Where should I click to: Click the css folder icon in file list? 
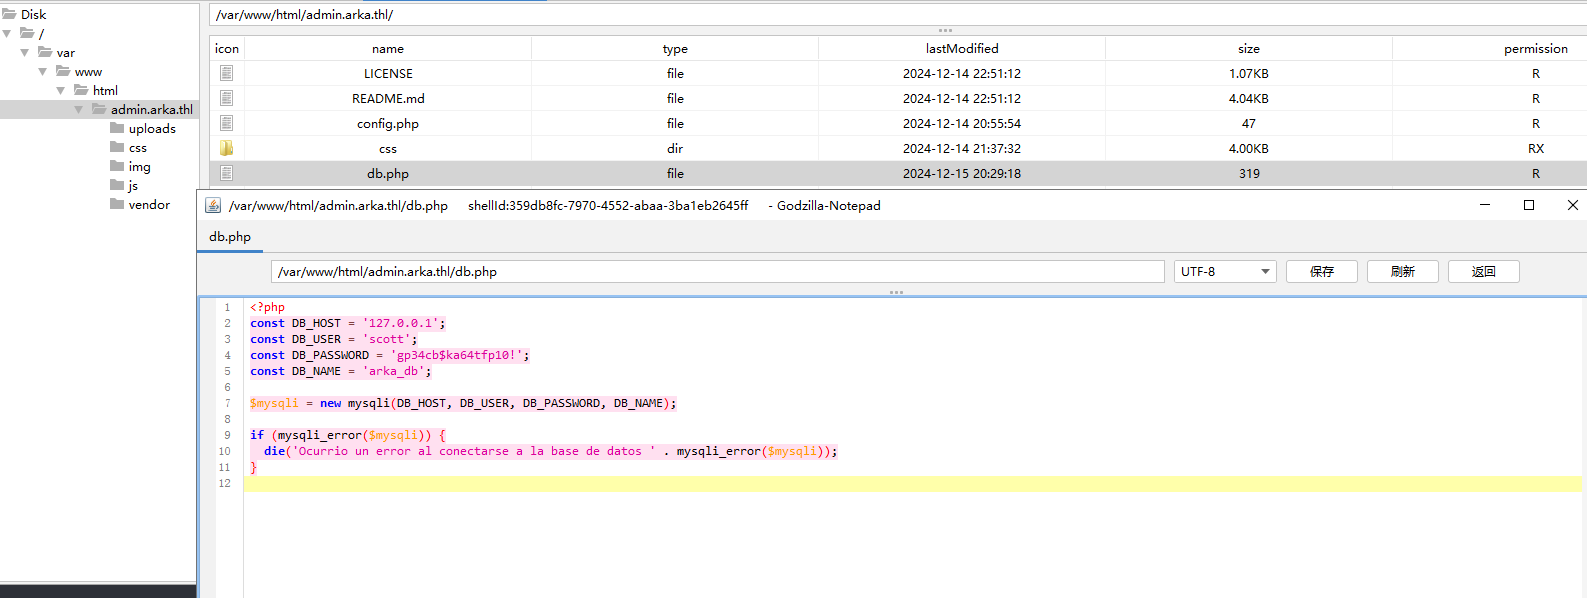pyautogui.click(x=227, y=148)
